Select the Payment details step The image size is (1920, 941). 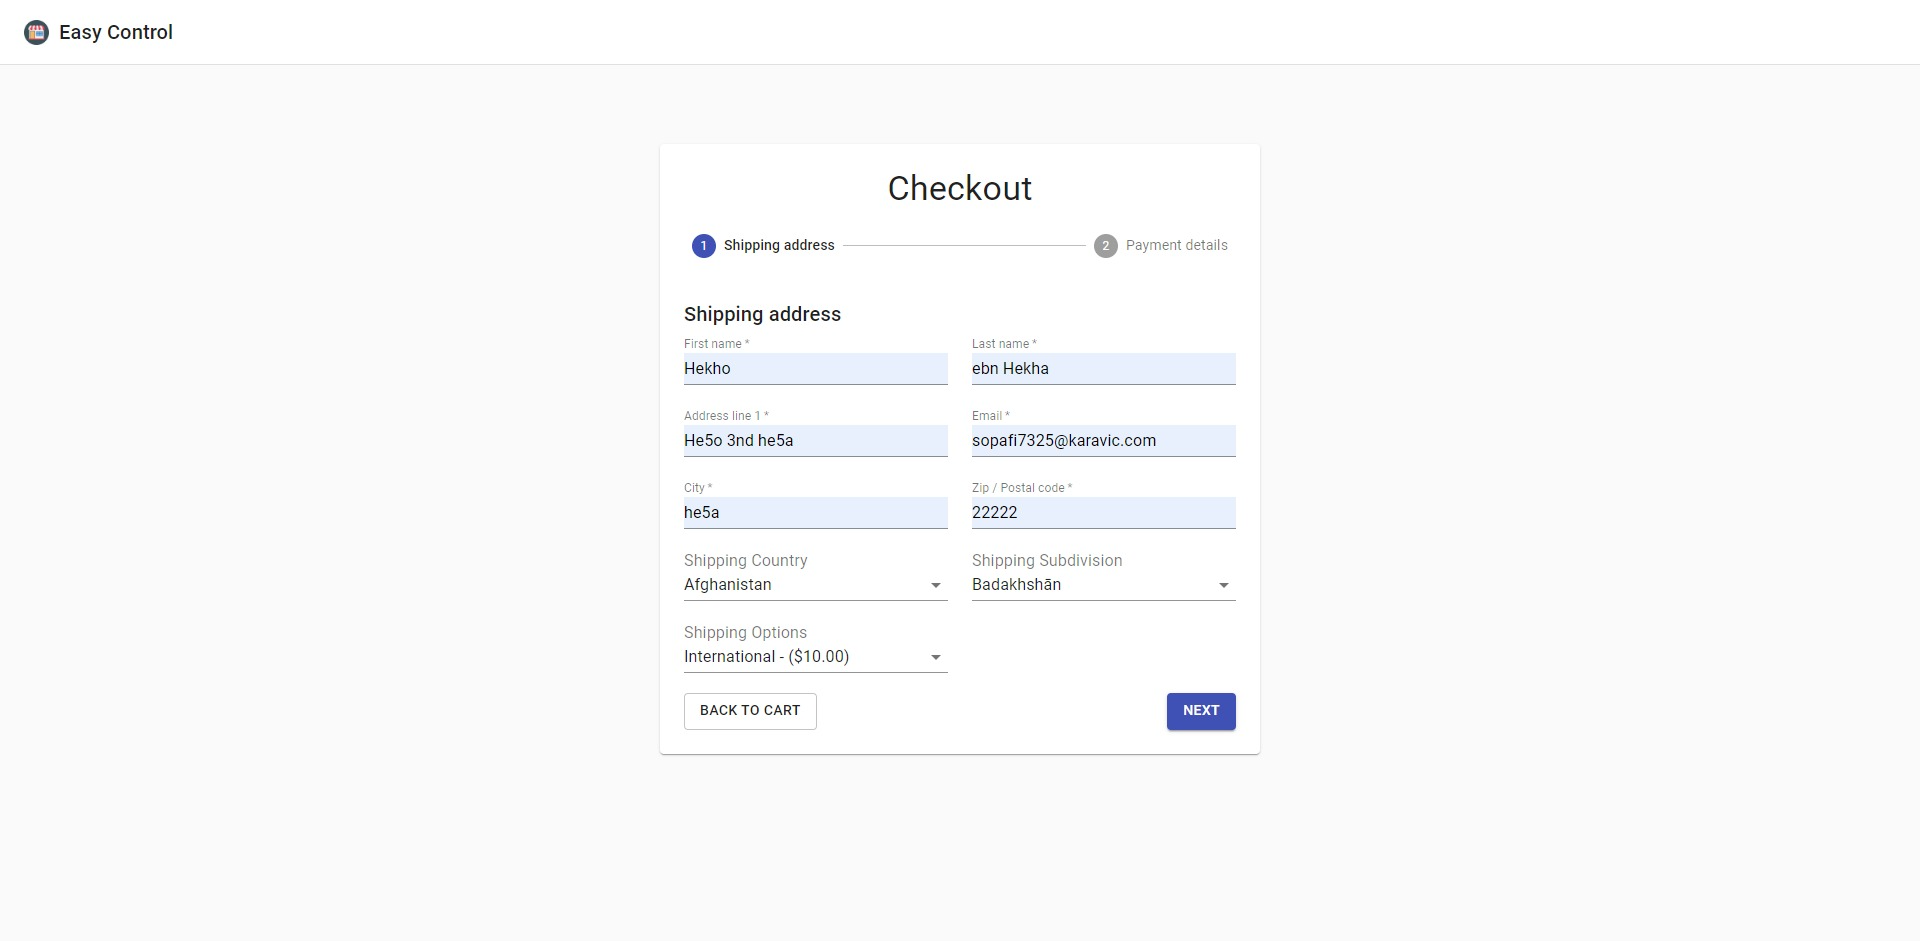[x=1176, y=245]
